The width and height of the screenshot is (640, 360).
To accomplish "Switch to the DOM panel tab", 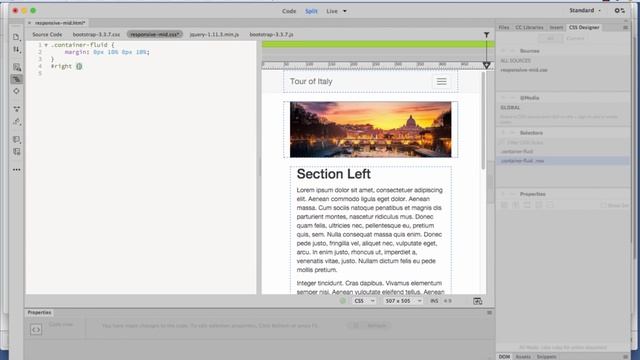I will coord(504,357).
